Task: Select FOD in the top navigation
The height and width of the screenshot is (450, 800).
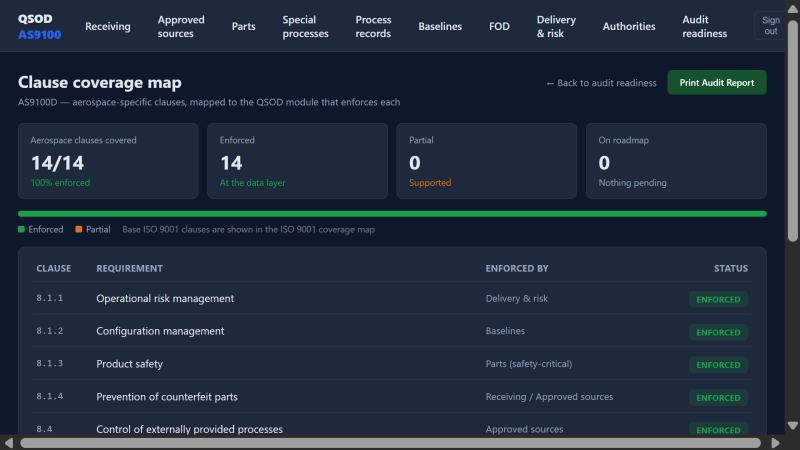Action: [499, 27]
